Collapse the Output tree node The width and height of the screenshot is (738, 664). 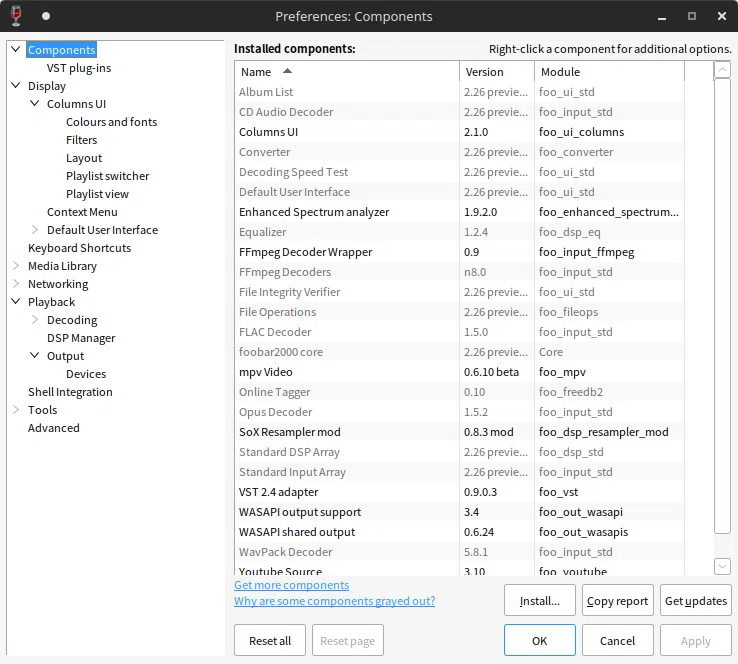(x=34, y=355)
